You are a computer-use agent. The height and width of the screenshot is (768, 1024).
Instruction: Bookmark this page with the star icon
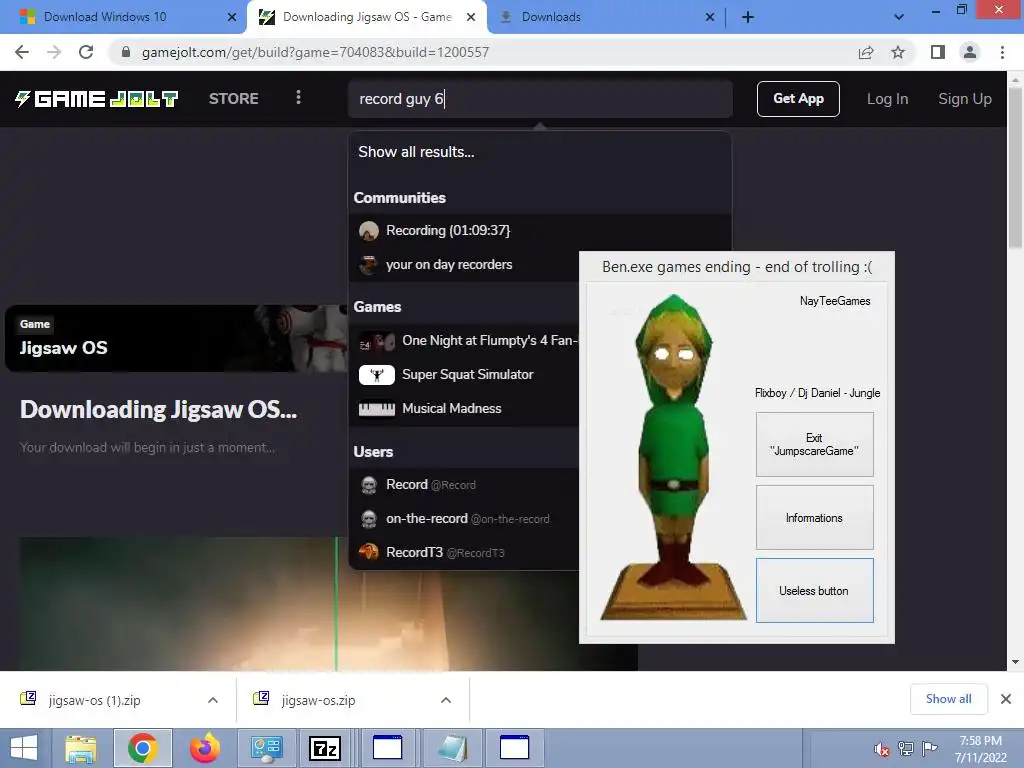898,52
